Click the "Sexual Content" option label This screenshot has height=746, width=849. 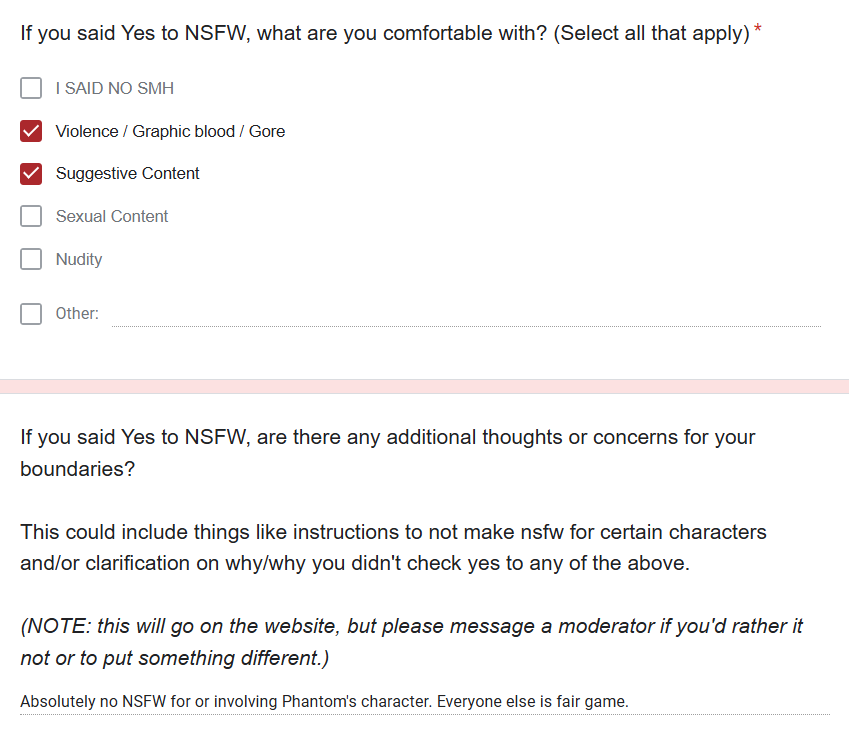(x=112, y=216)
